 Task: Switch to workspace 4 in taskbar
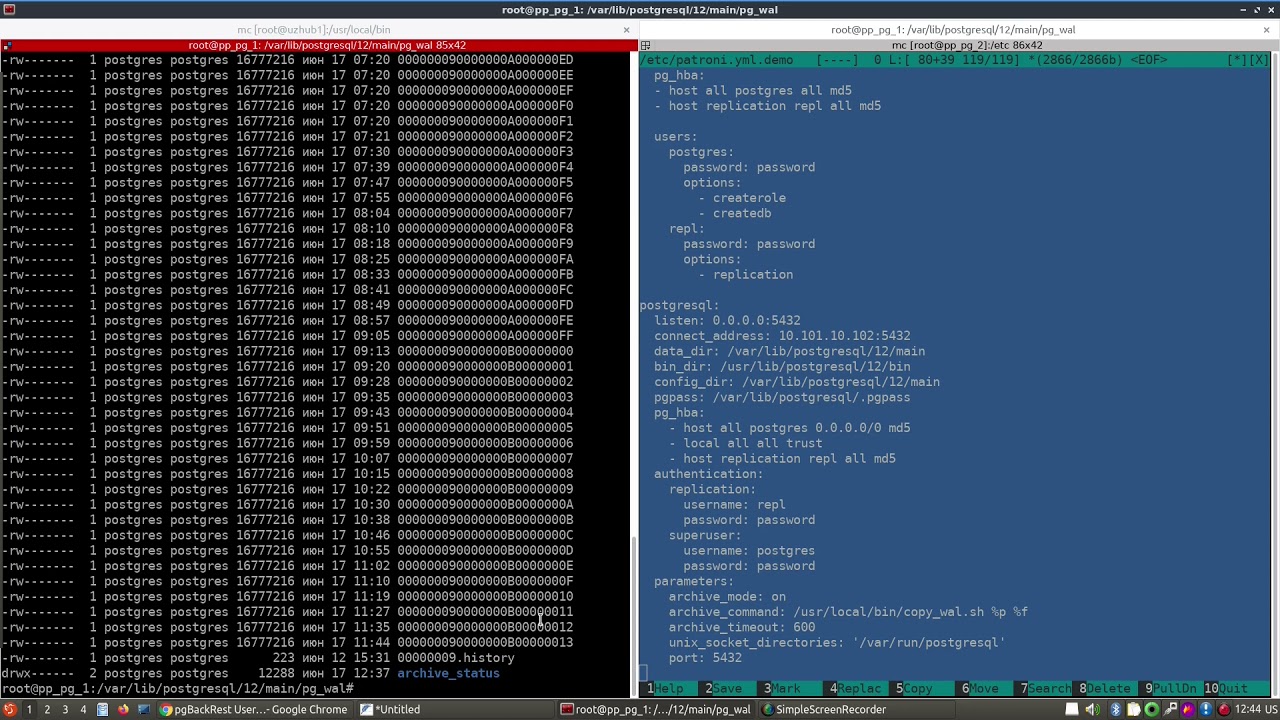pyautogui.click(x=83, y=710)
